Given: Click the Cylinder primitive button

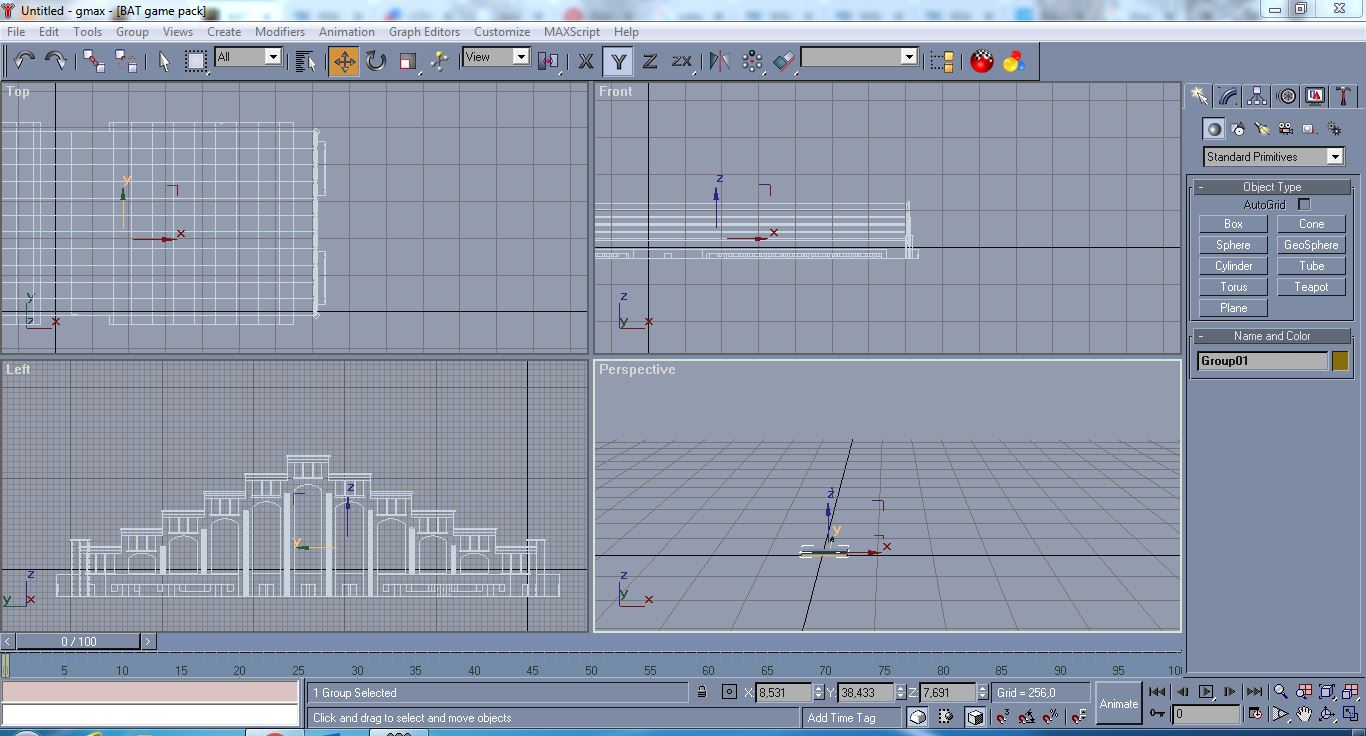Looking at the screenshot, I should (x=1233, y=266).
